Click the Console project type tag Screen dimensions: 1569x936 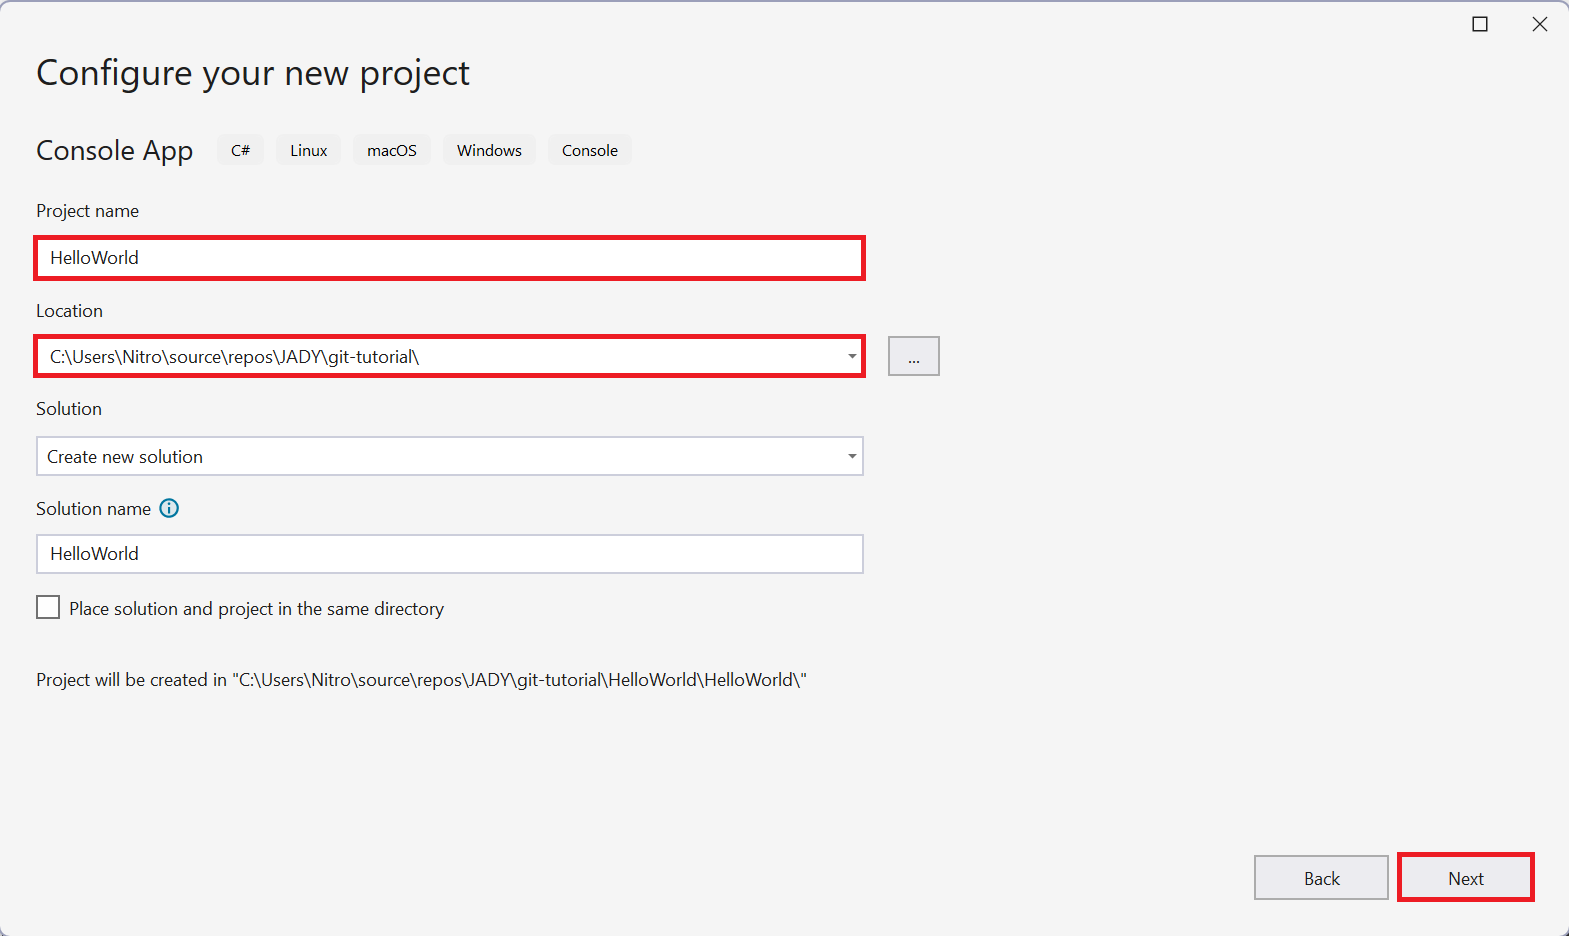click(590, 150)
